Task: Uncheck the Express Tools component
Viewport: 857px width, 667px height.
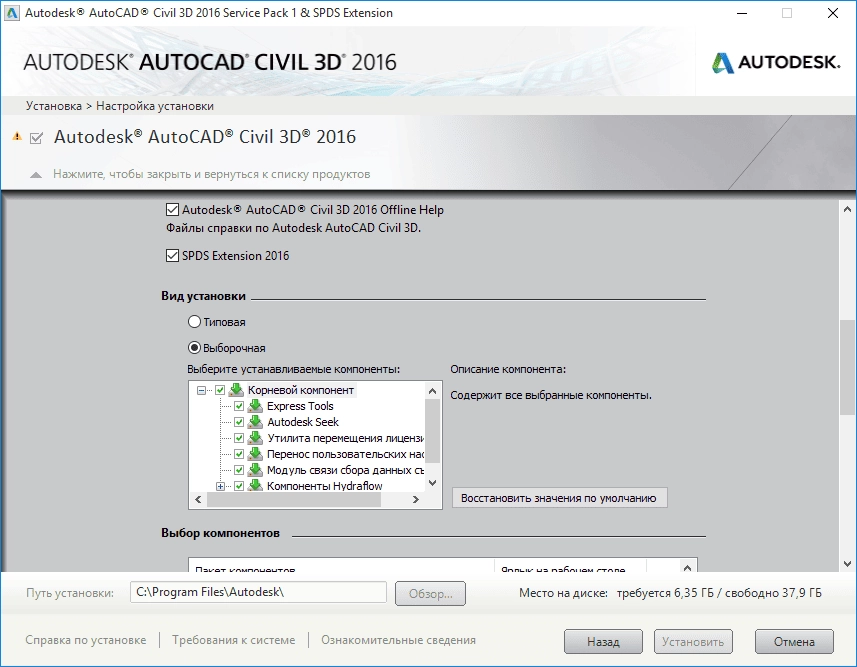Action: pyautogui.click(x=239, y=406)
